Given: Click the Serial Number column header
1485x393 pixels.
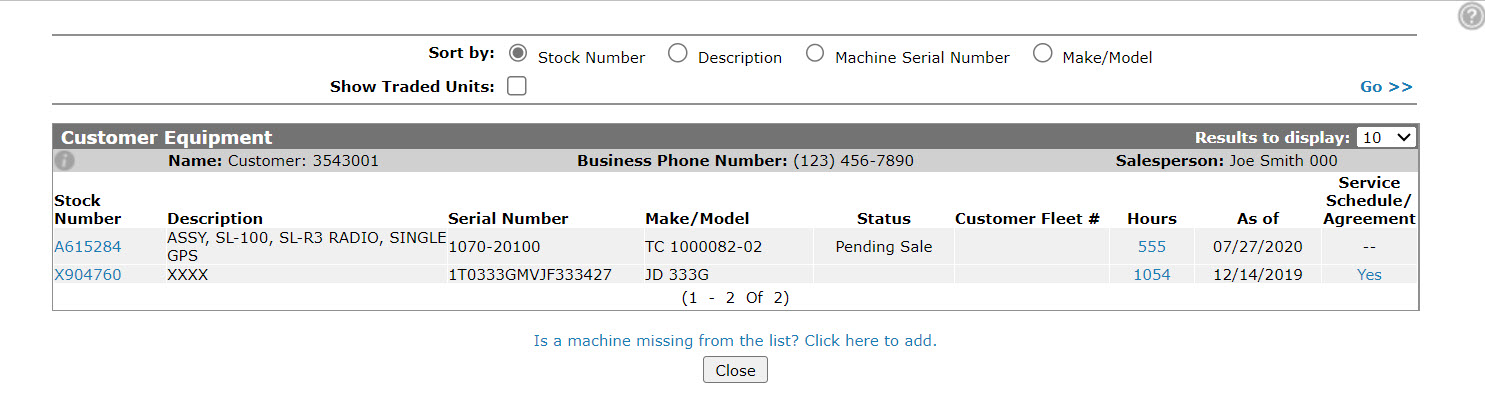Looking at the screenshot, I should coord(508,219).
